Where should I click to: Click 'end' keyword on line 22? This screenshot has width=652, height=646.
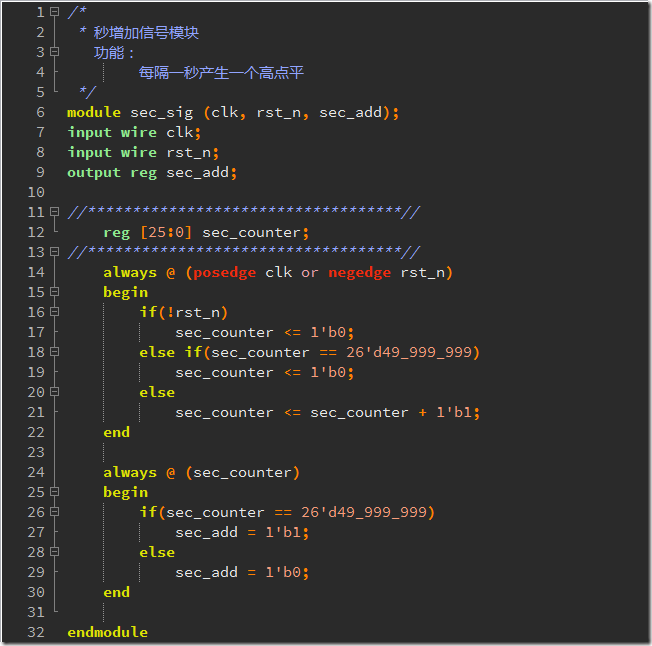[x=116, y=432]
